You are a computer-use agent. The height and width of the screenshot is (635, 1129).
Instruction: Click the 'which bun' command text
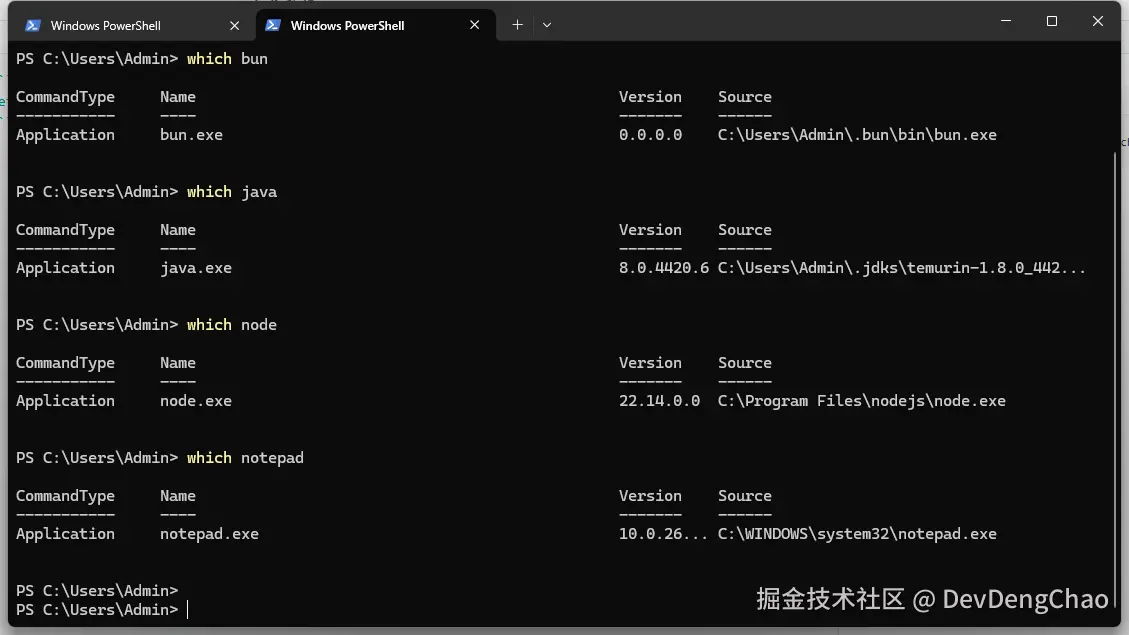[x=227, y=59]
